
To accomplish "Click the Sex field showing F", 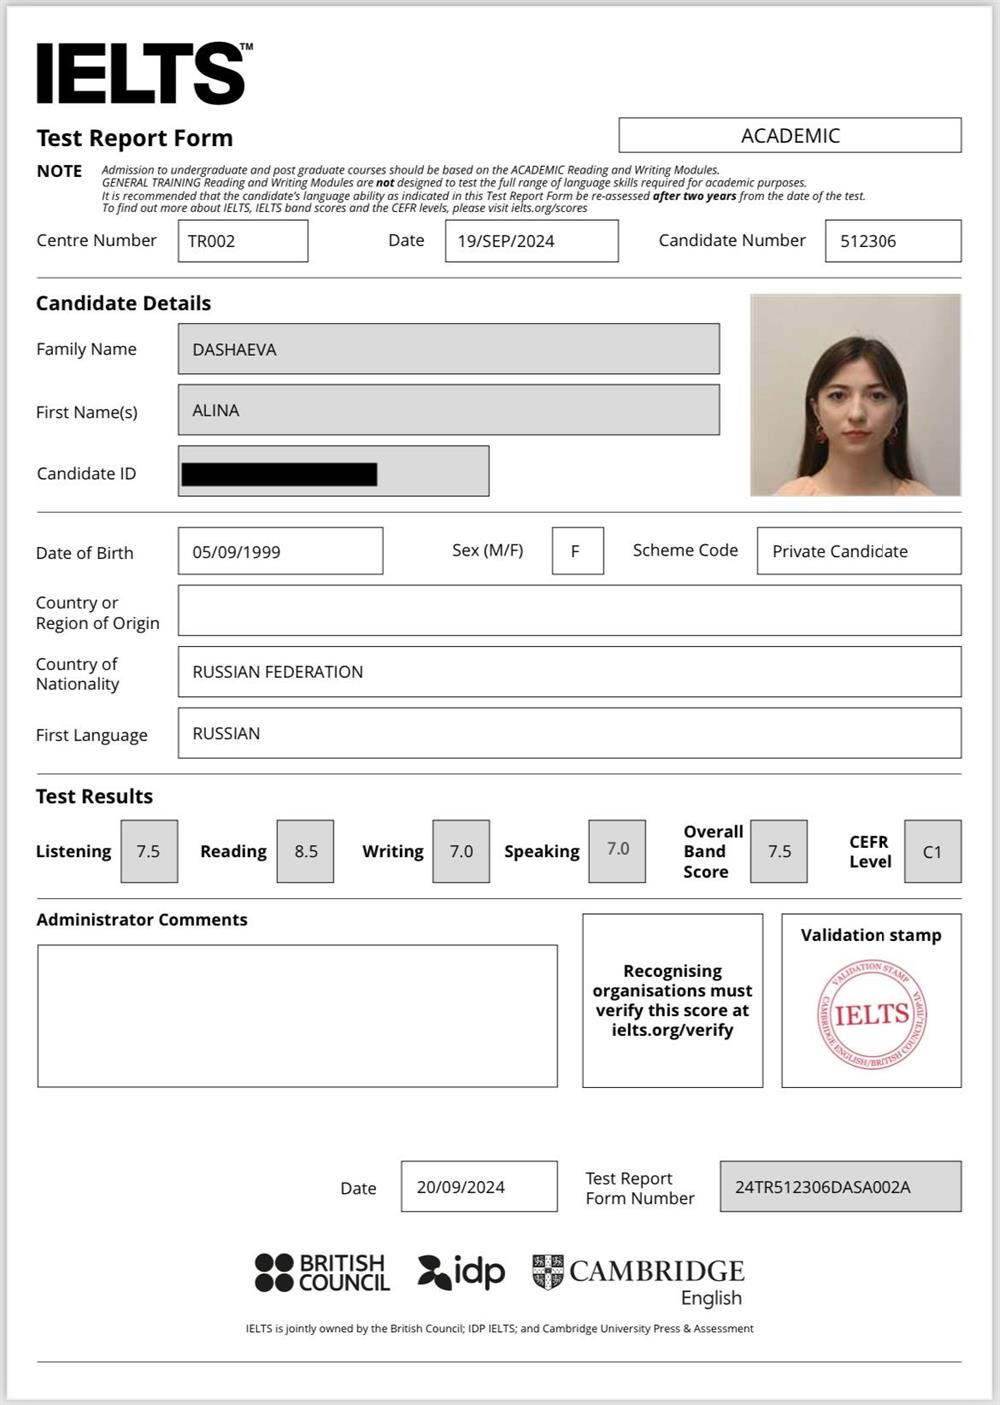I will pos(578,551).
